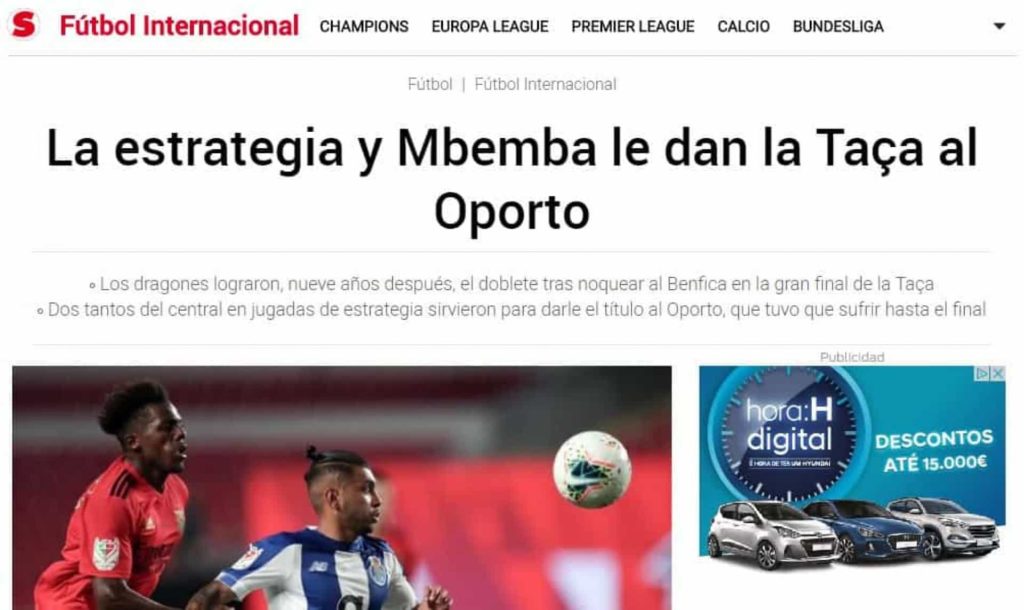Open the CALCIO navigation item

coord(743,27)
